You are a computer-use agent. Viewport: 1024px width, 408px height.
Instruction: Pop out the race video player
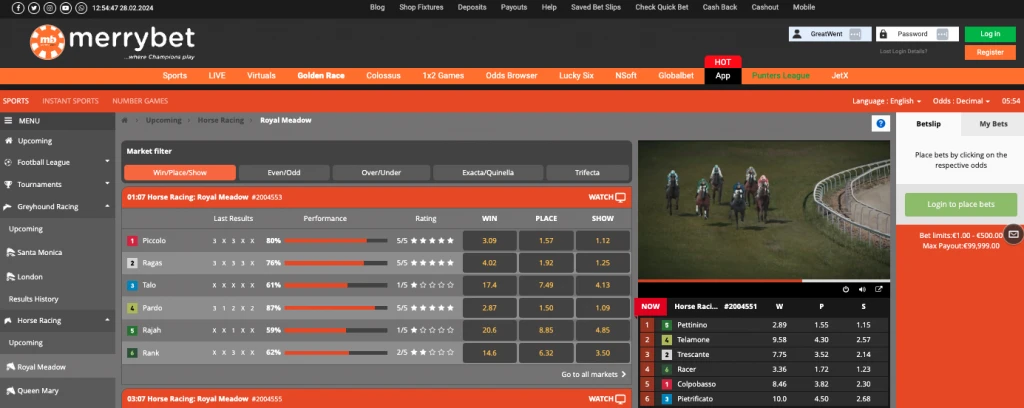[x=878, y=289]
